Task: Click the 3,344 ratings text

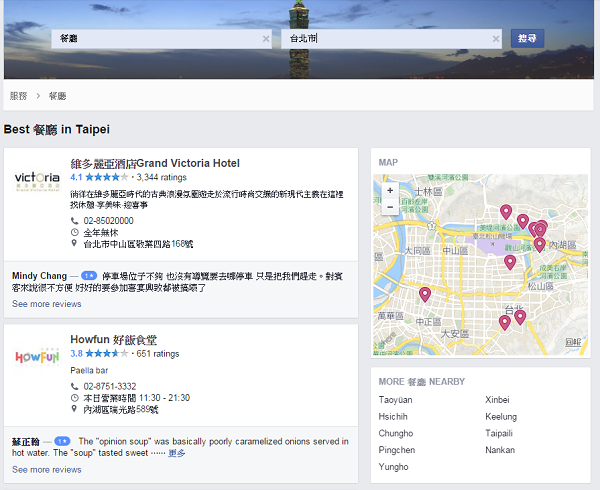Action: click(x=161, y=177)
